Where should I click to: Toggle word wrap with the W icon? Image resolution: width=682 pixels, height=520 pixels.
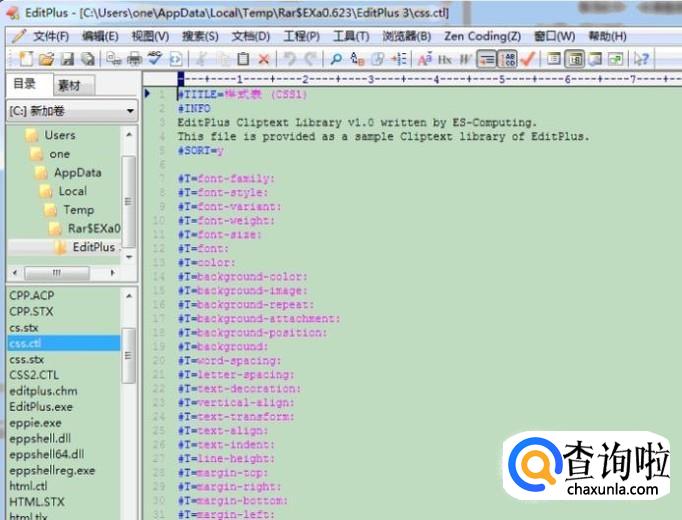[x=465, y=59]
